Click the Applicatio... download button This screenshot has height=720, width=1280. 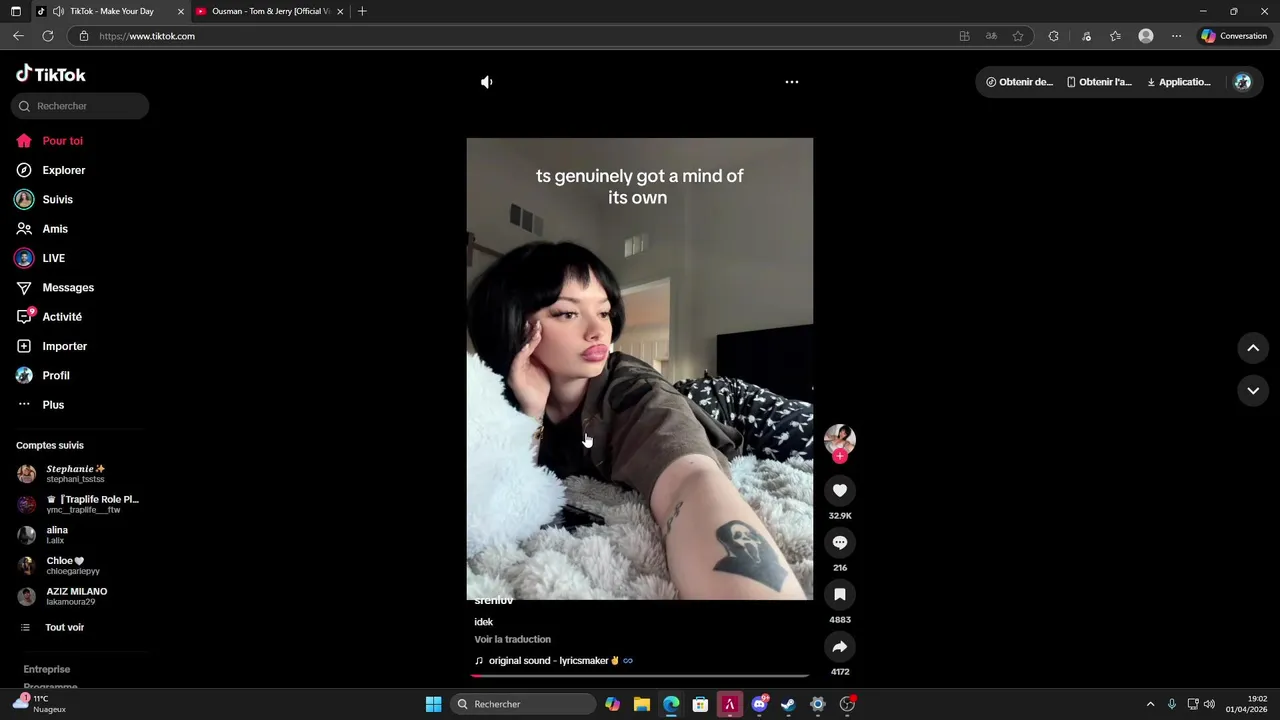(1179, 82)
